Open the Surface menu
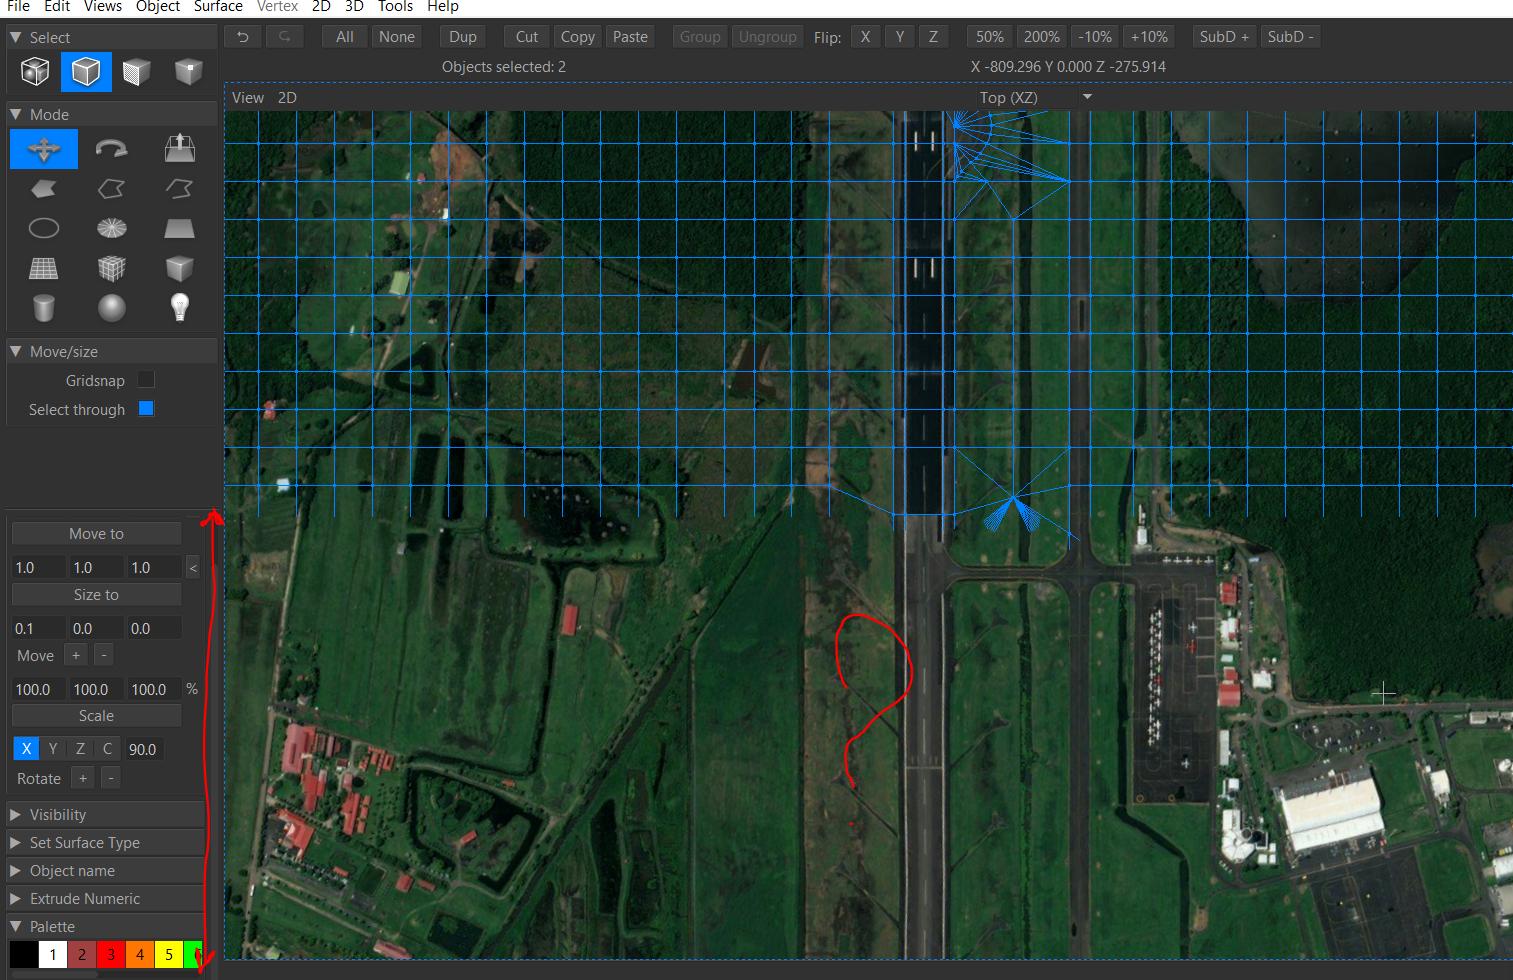Screen dimensions: 1513x980 (x=218, y=7)
